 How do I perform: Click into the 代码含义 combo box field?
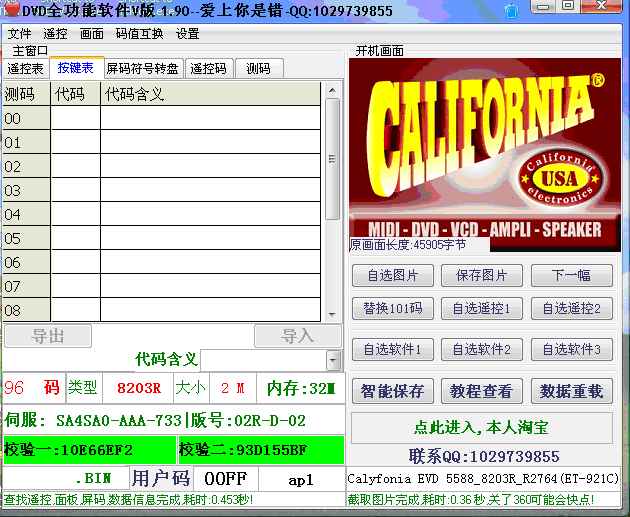tap(264, 360)
